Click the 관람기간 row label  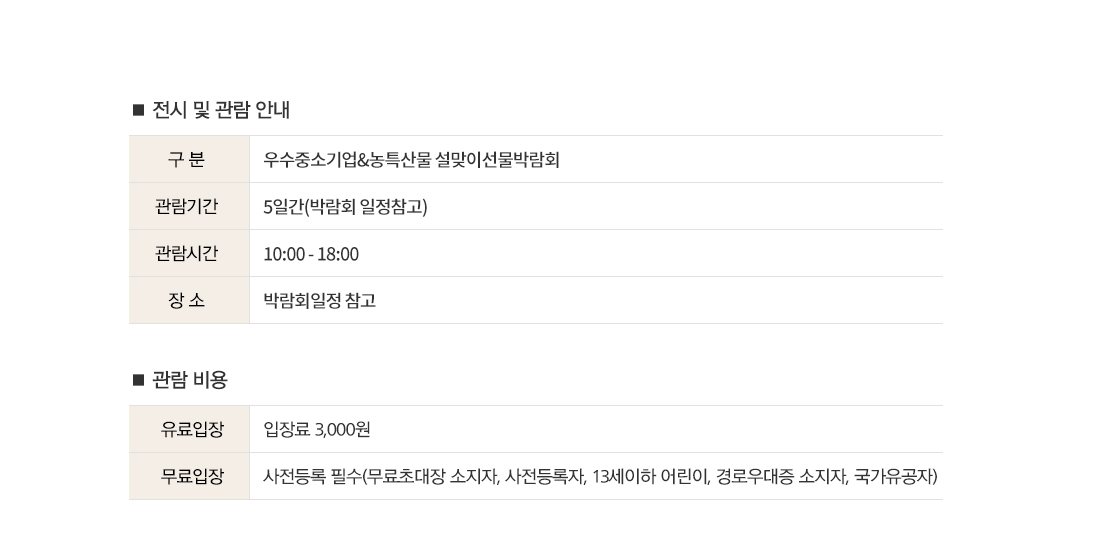tap(187, 207)
